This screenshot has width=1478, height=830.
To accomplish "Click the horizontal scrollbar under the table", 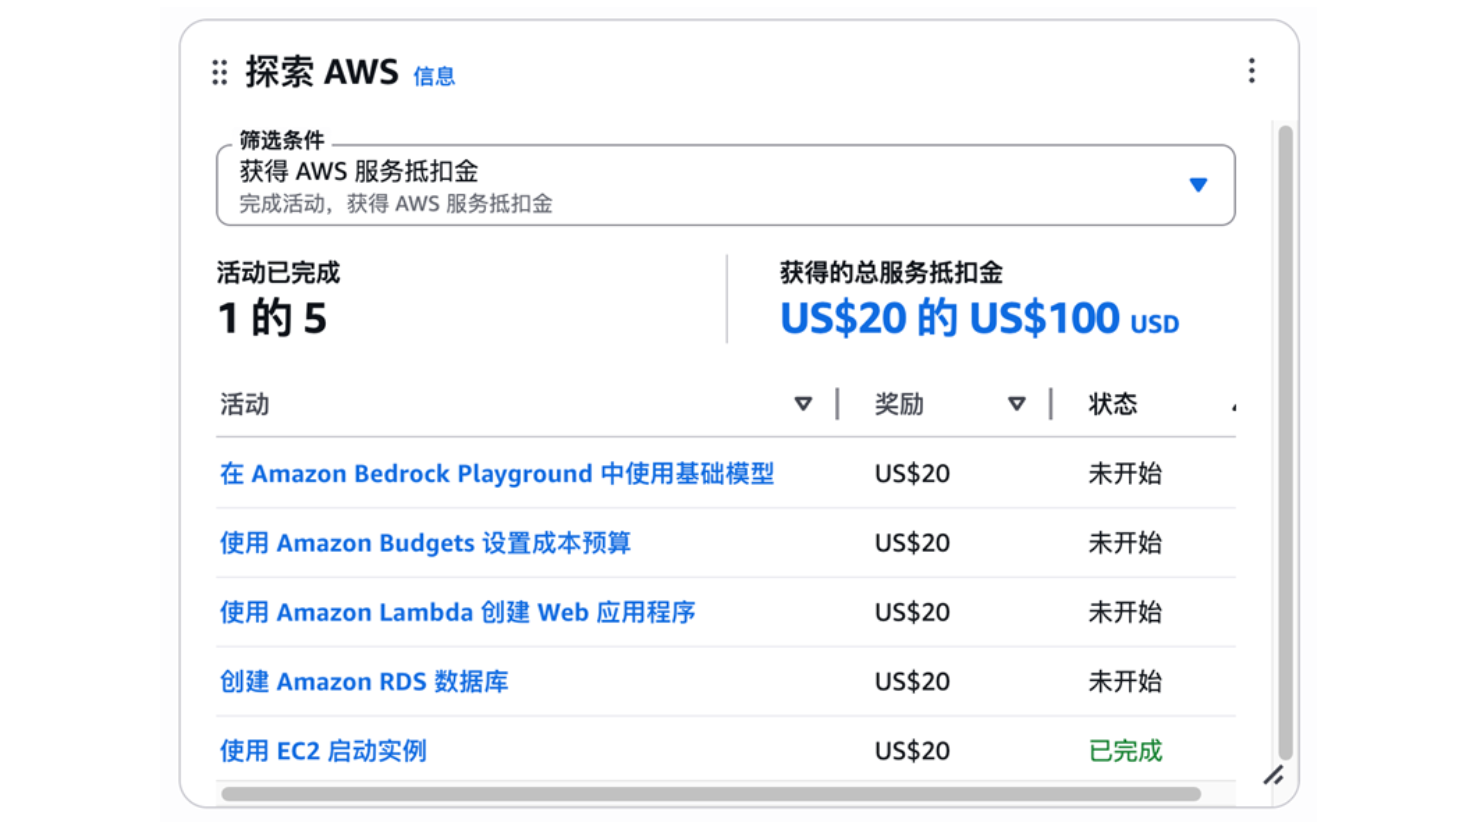I will [x=710, y=794].
